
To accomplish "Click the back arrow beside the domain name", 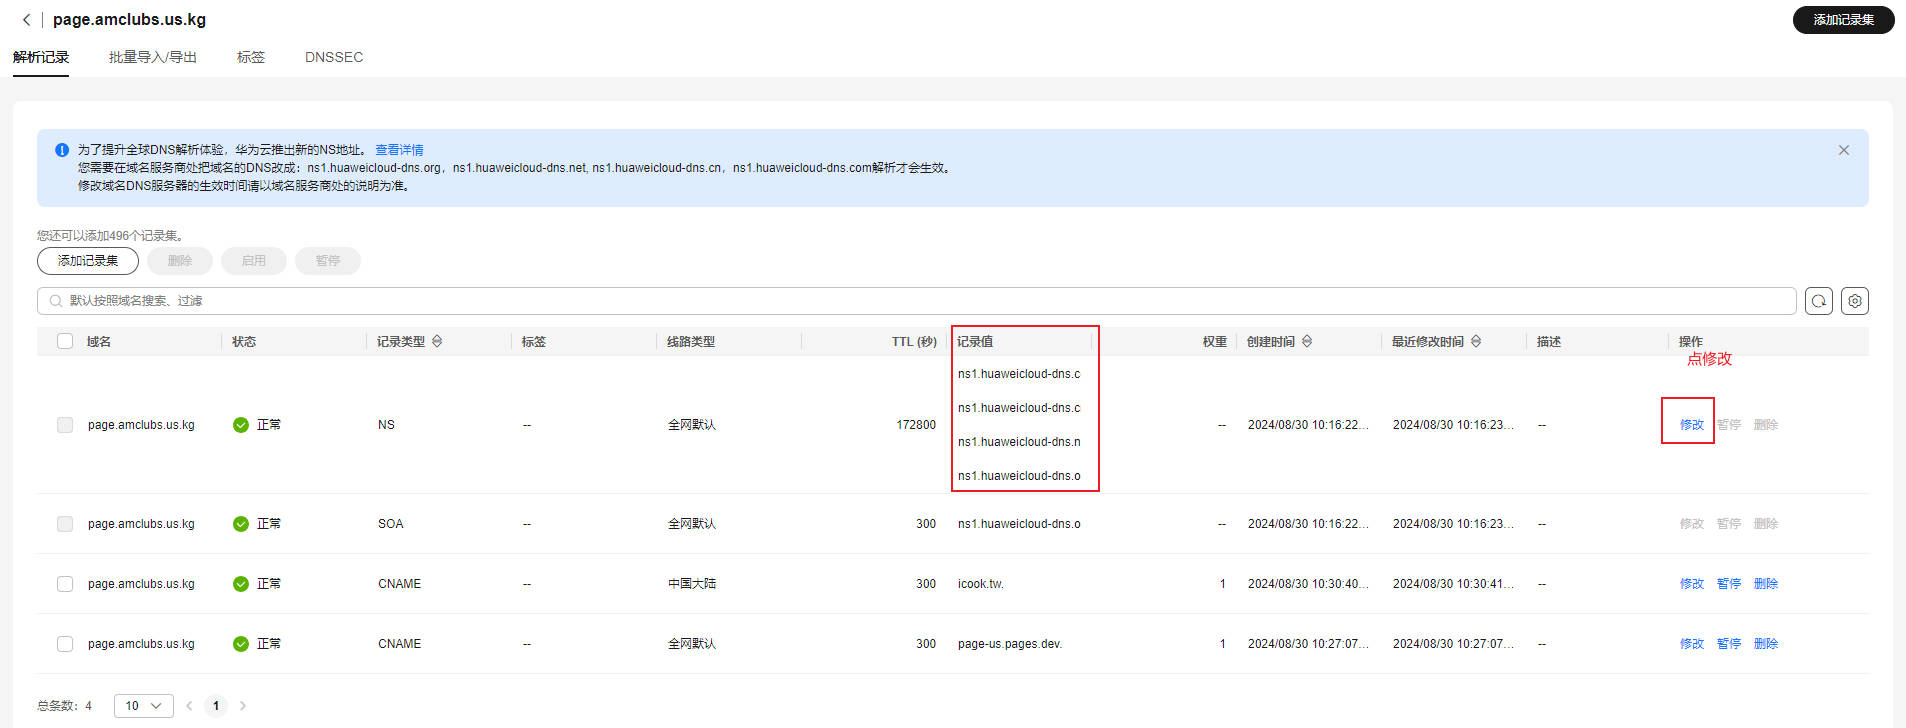I will click(x=27, y=20).
